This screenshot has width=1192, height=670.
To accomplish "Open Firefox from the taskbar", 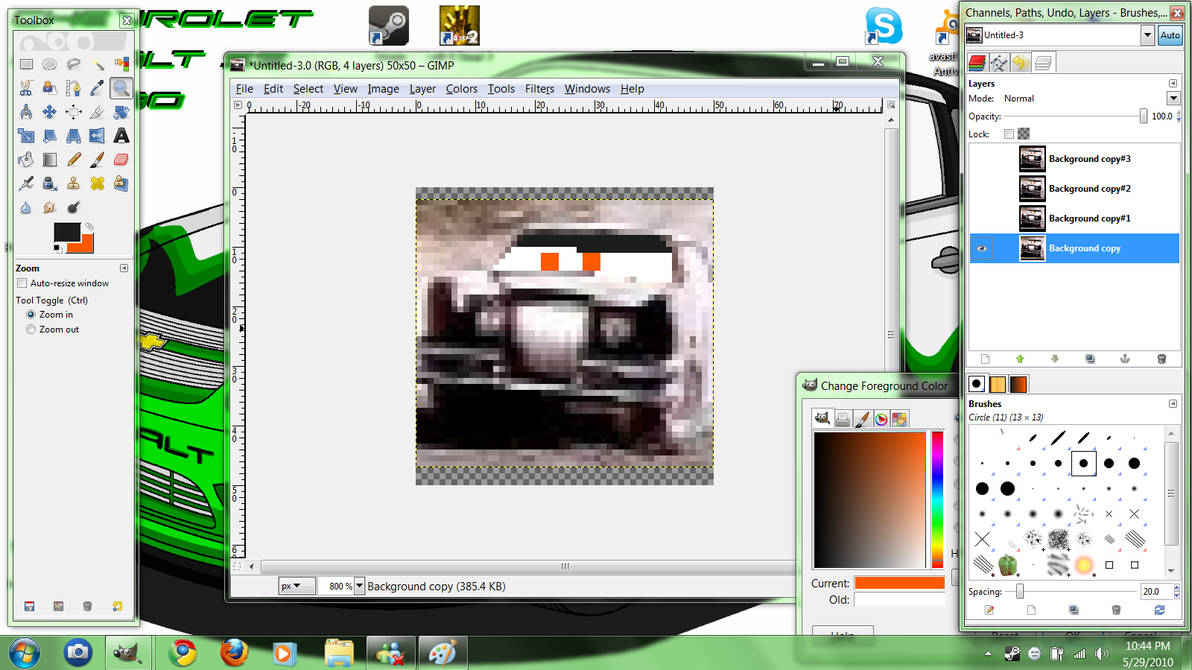I will tap(234, 653).
